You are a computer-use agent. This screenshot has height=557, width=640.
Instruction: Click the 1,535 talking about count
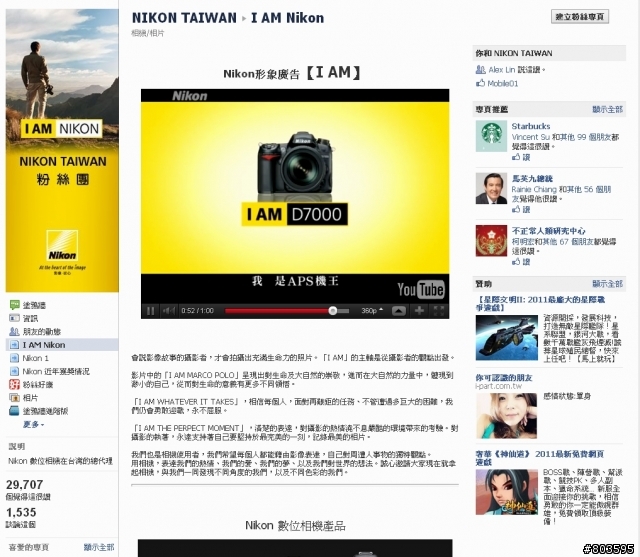pyautogui.click(x=21, y=512)
